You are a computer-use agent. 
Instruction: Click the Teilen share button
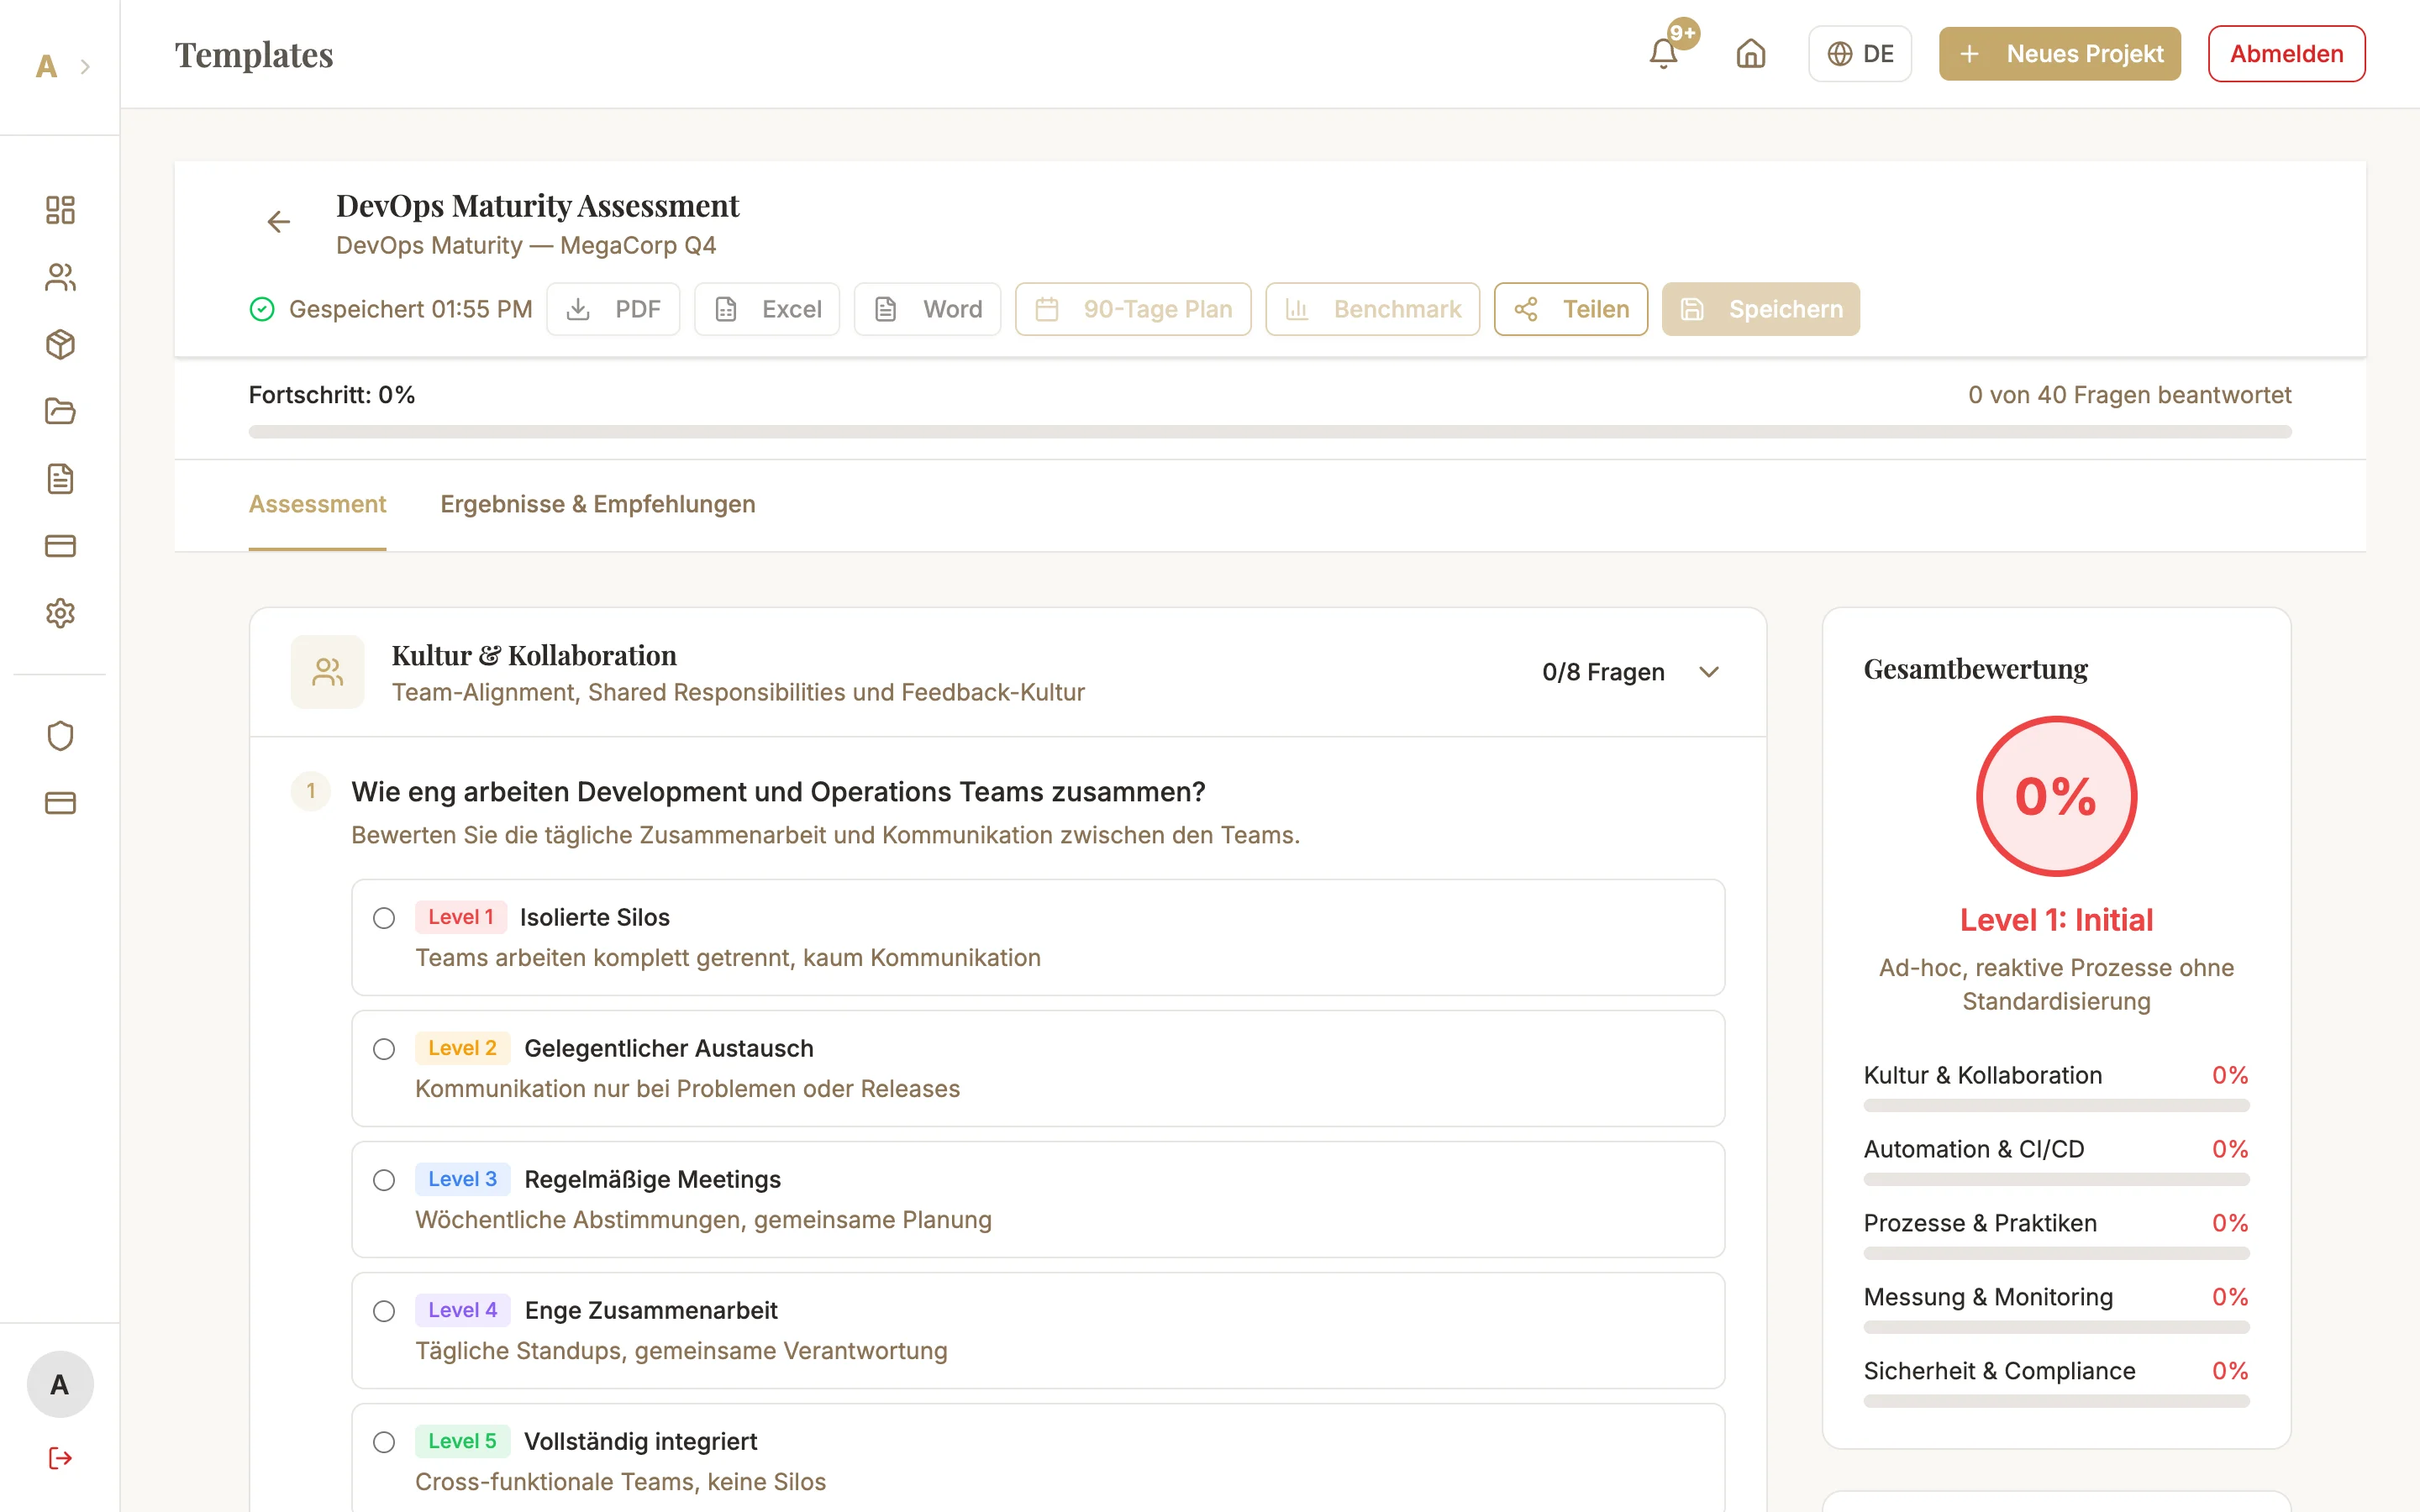[x=1571, y=309]
